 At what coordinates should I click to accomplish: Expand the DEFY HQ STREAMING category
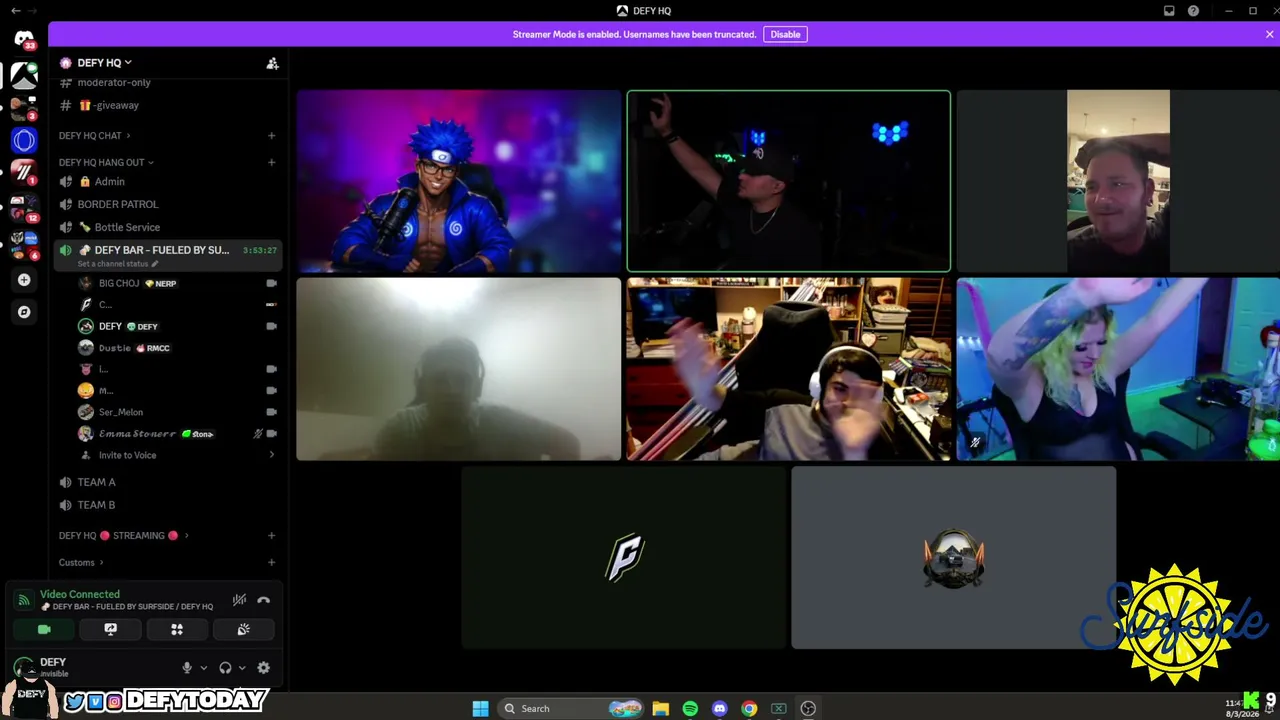point(123,535)
